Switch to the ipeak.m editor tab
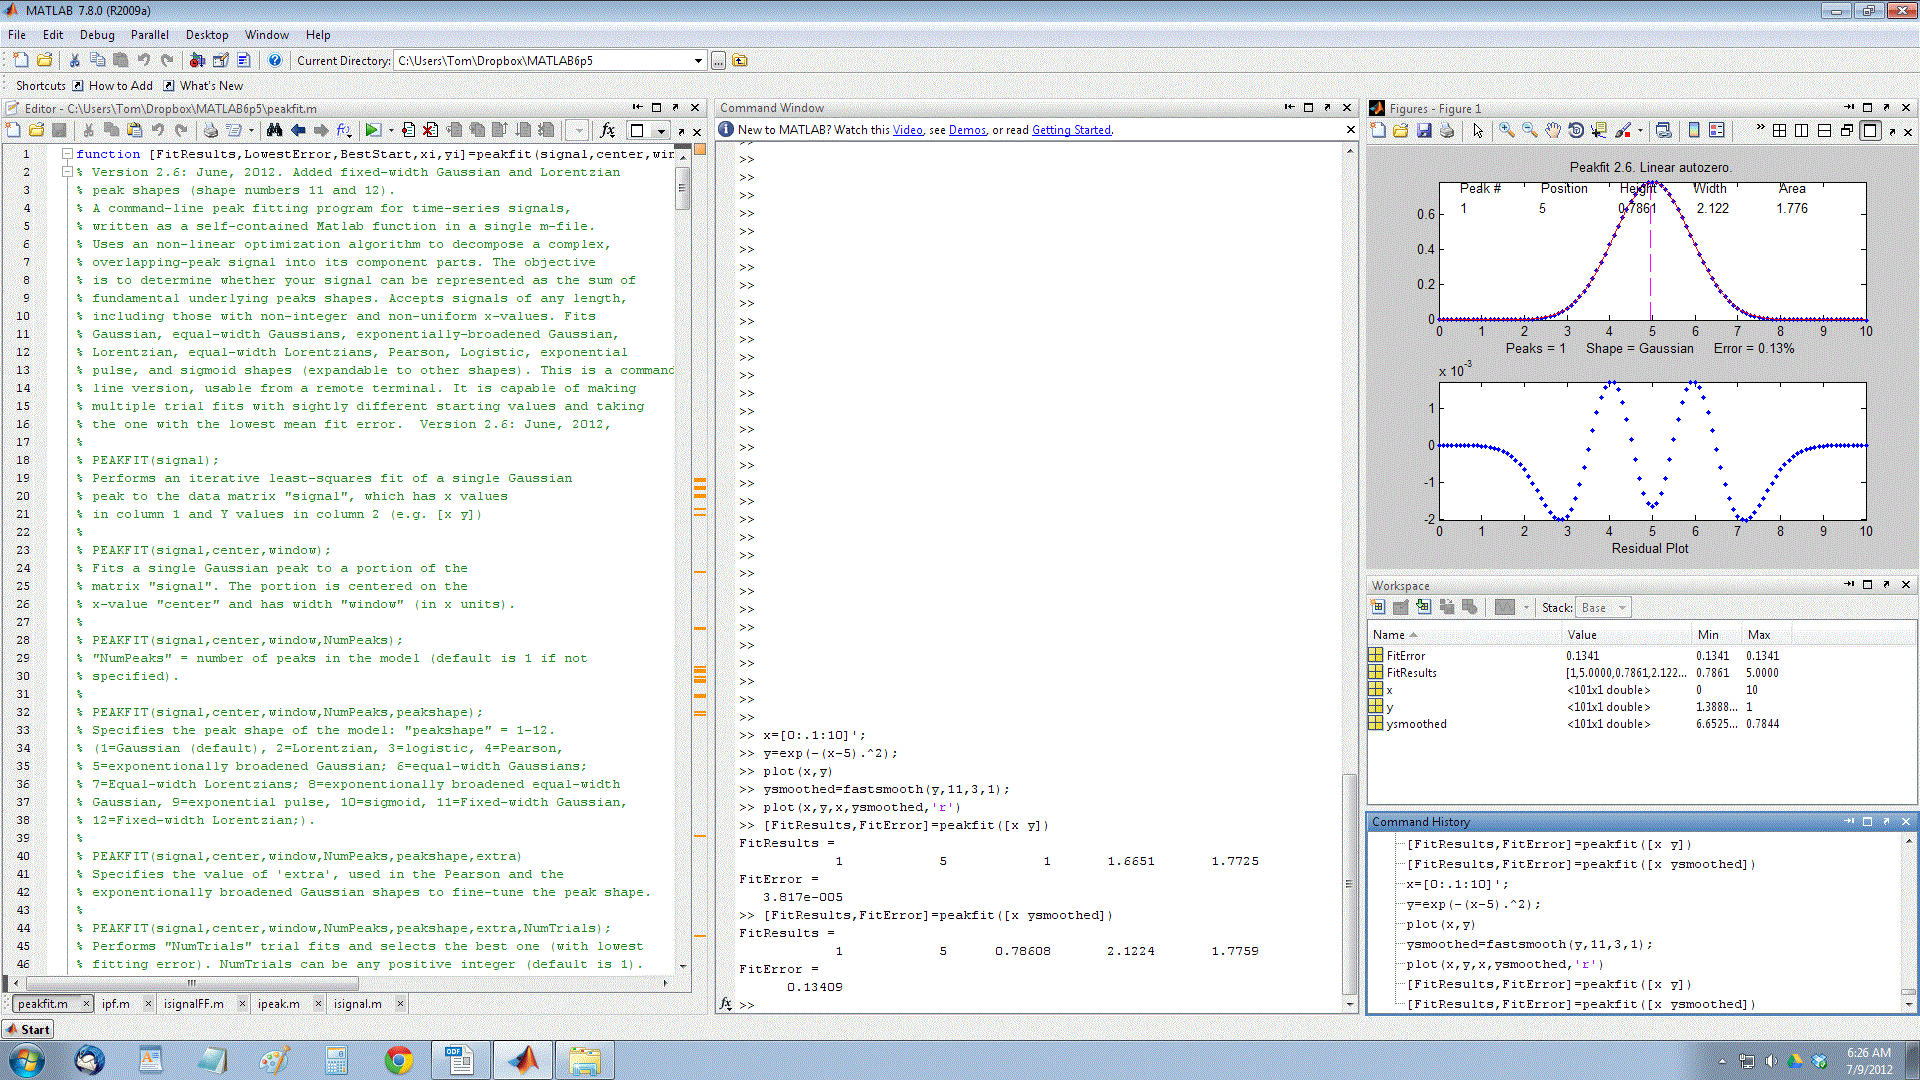This screenshot has width=1920, height=1080. click(279, 1003)
